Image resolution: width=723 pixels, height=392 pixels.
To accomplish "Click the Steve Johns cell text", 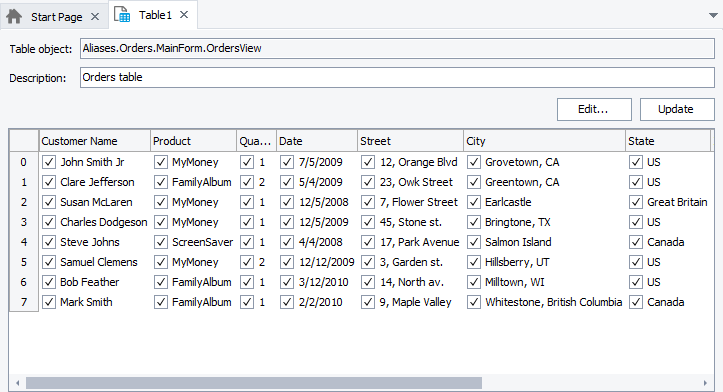I will pyautogui.click(x=90, y=242).
